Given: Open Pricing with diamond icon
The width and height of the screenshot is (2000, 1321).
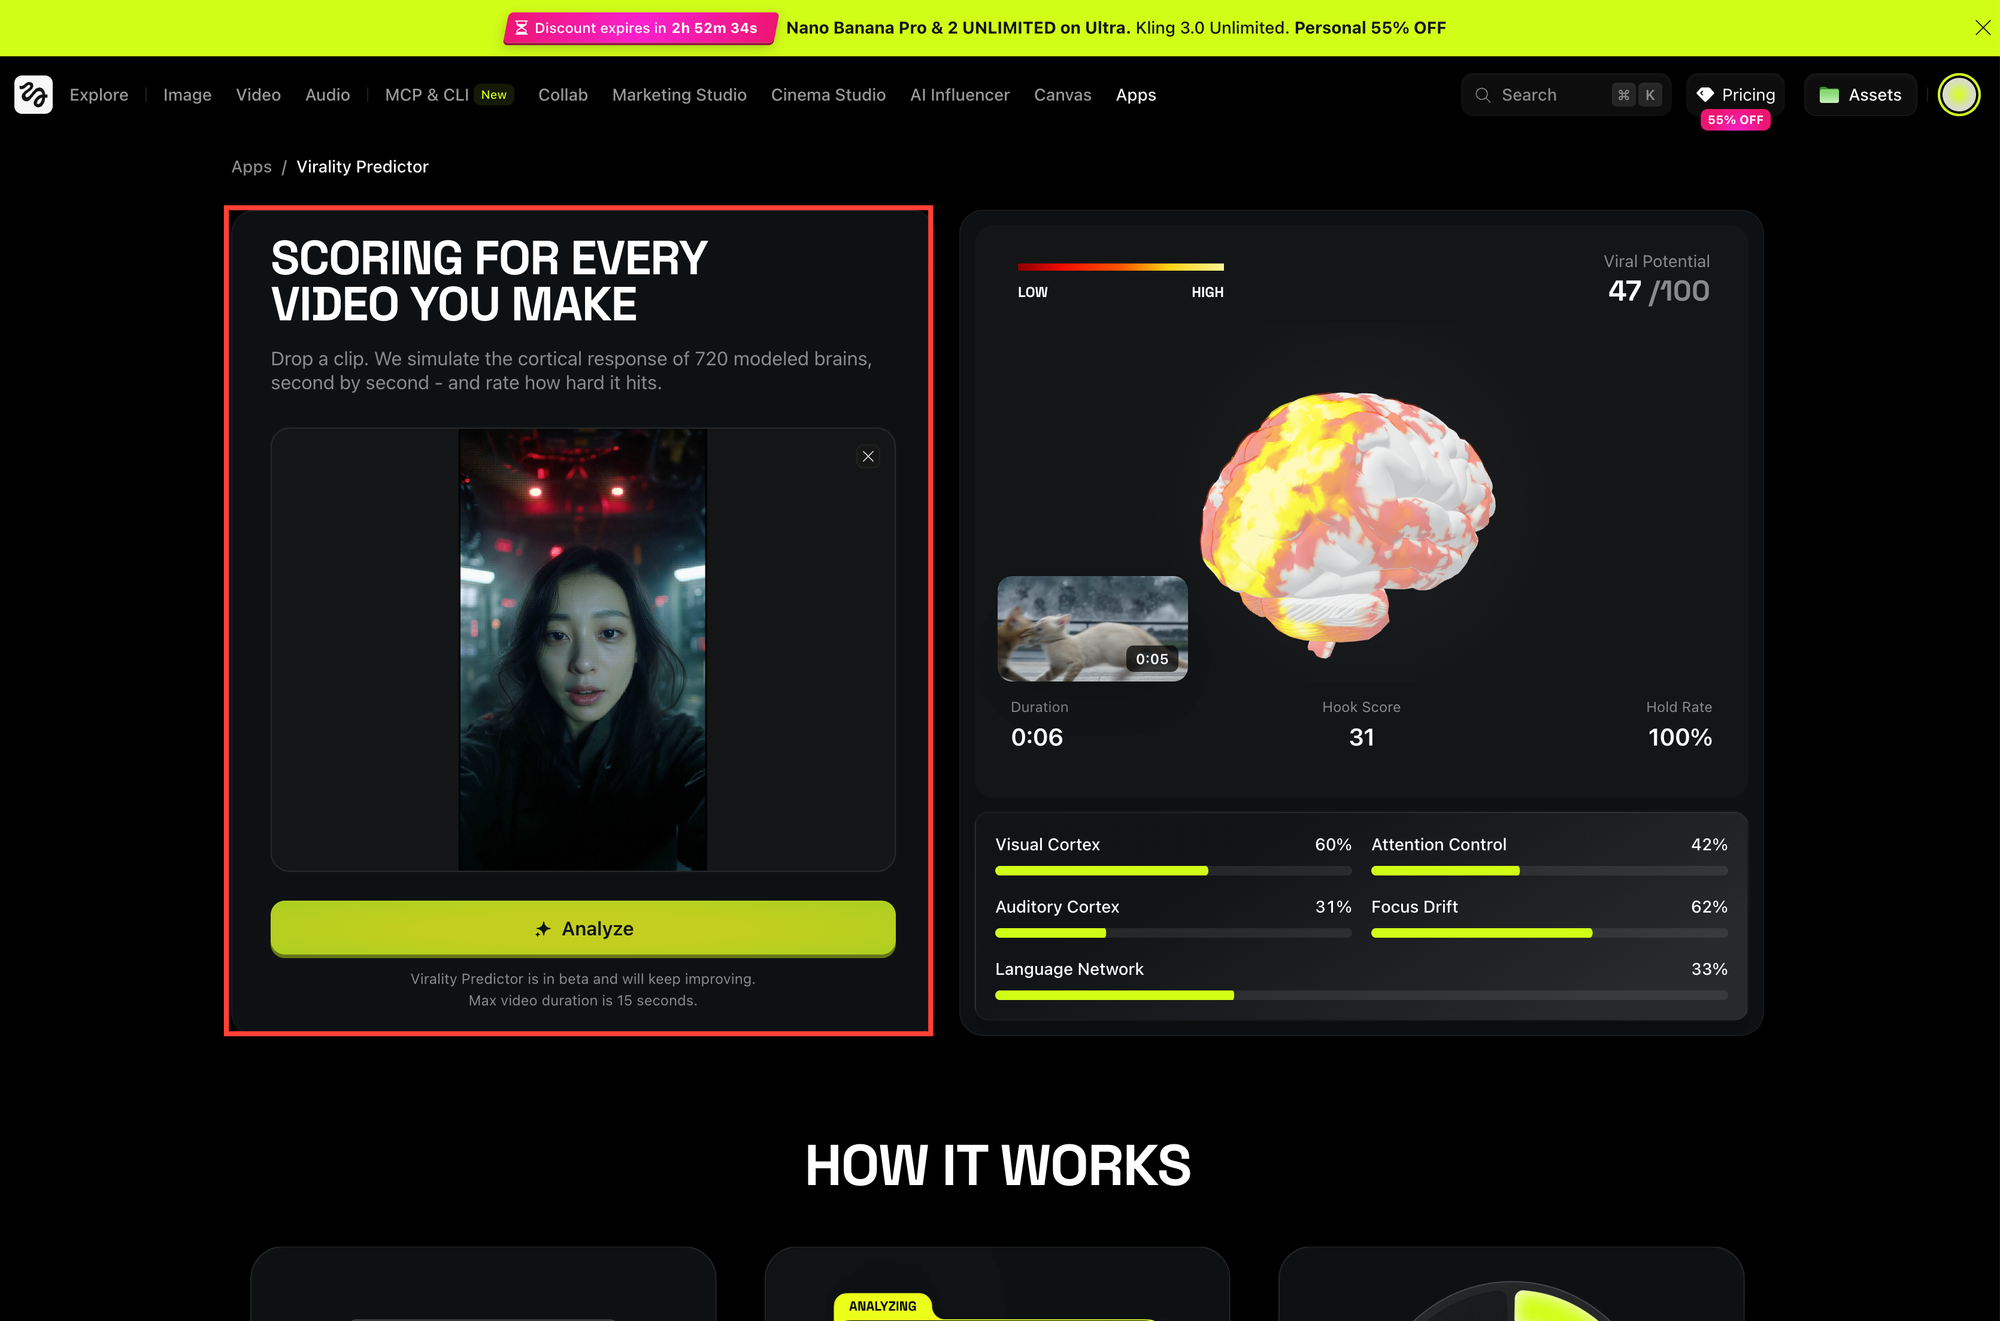Looking at the screenshot, I should coord(1736,95).
